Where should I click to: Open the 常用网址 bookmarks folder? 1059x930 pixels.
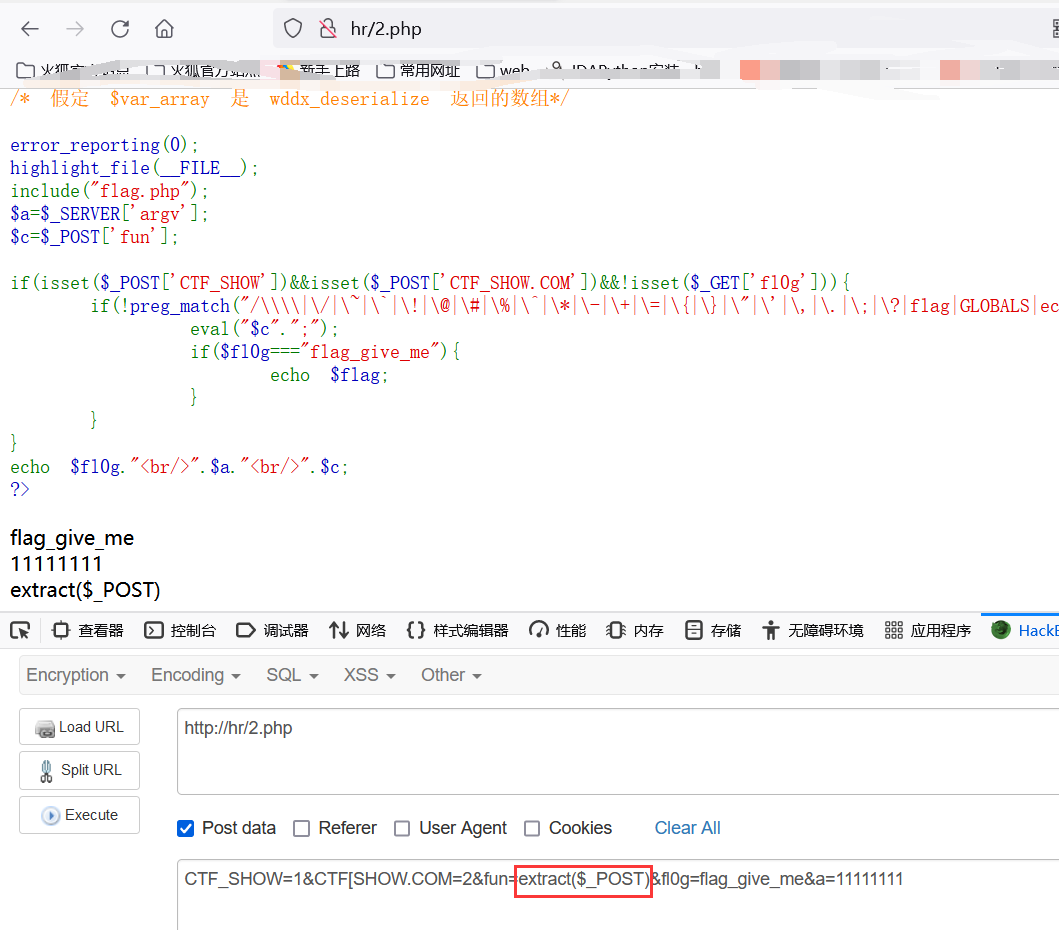click(x=418, y=70)
